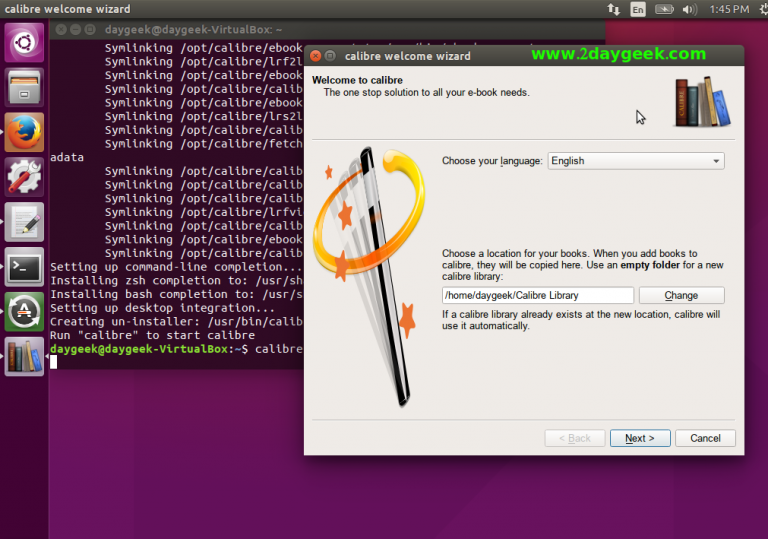
Task: Click terminal line 'Setting up desktop integration...'
Action: click(x=162, y=308)
